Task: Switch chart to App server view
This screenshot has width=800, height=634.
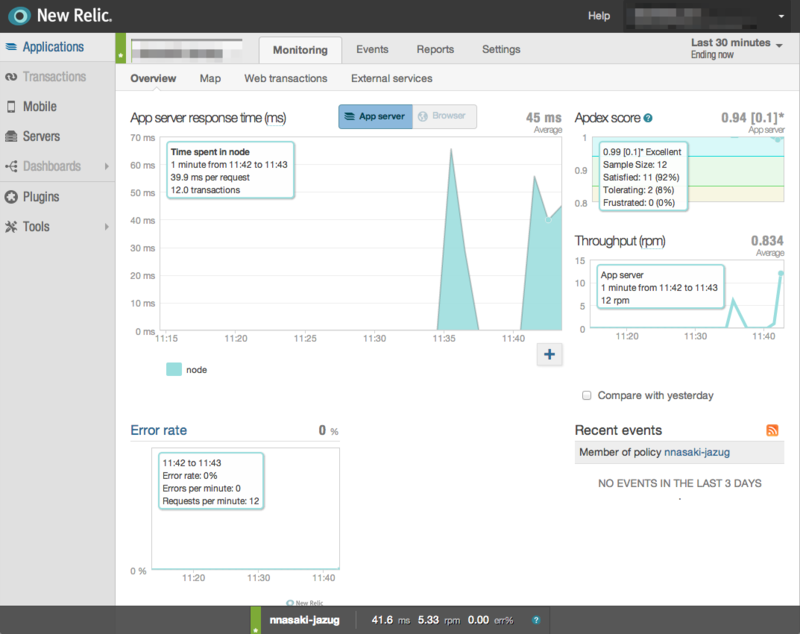Action: [x=376, y=116]
